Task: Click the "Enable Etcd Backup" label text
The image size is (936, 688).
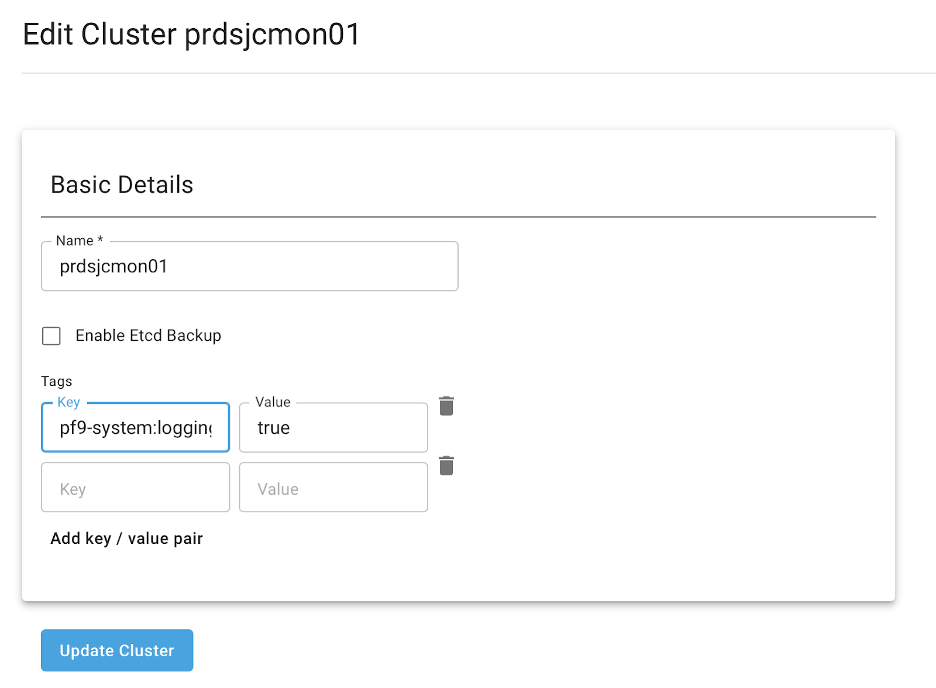Action: pos(148,336)
